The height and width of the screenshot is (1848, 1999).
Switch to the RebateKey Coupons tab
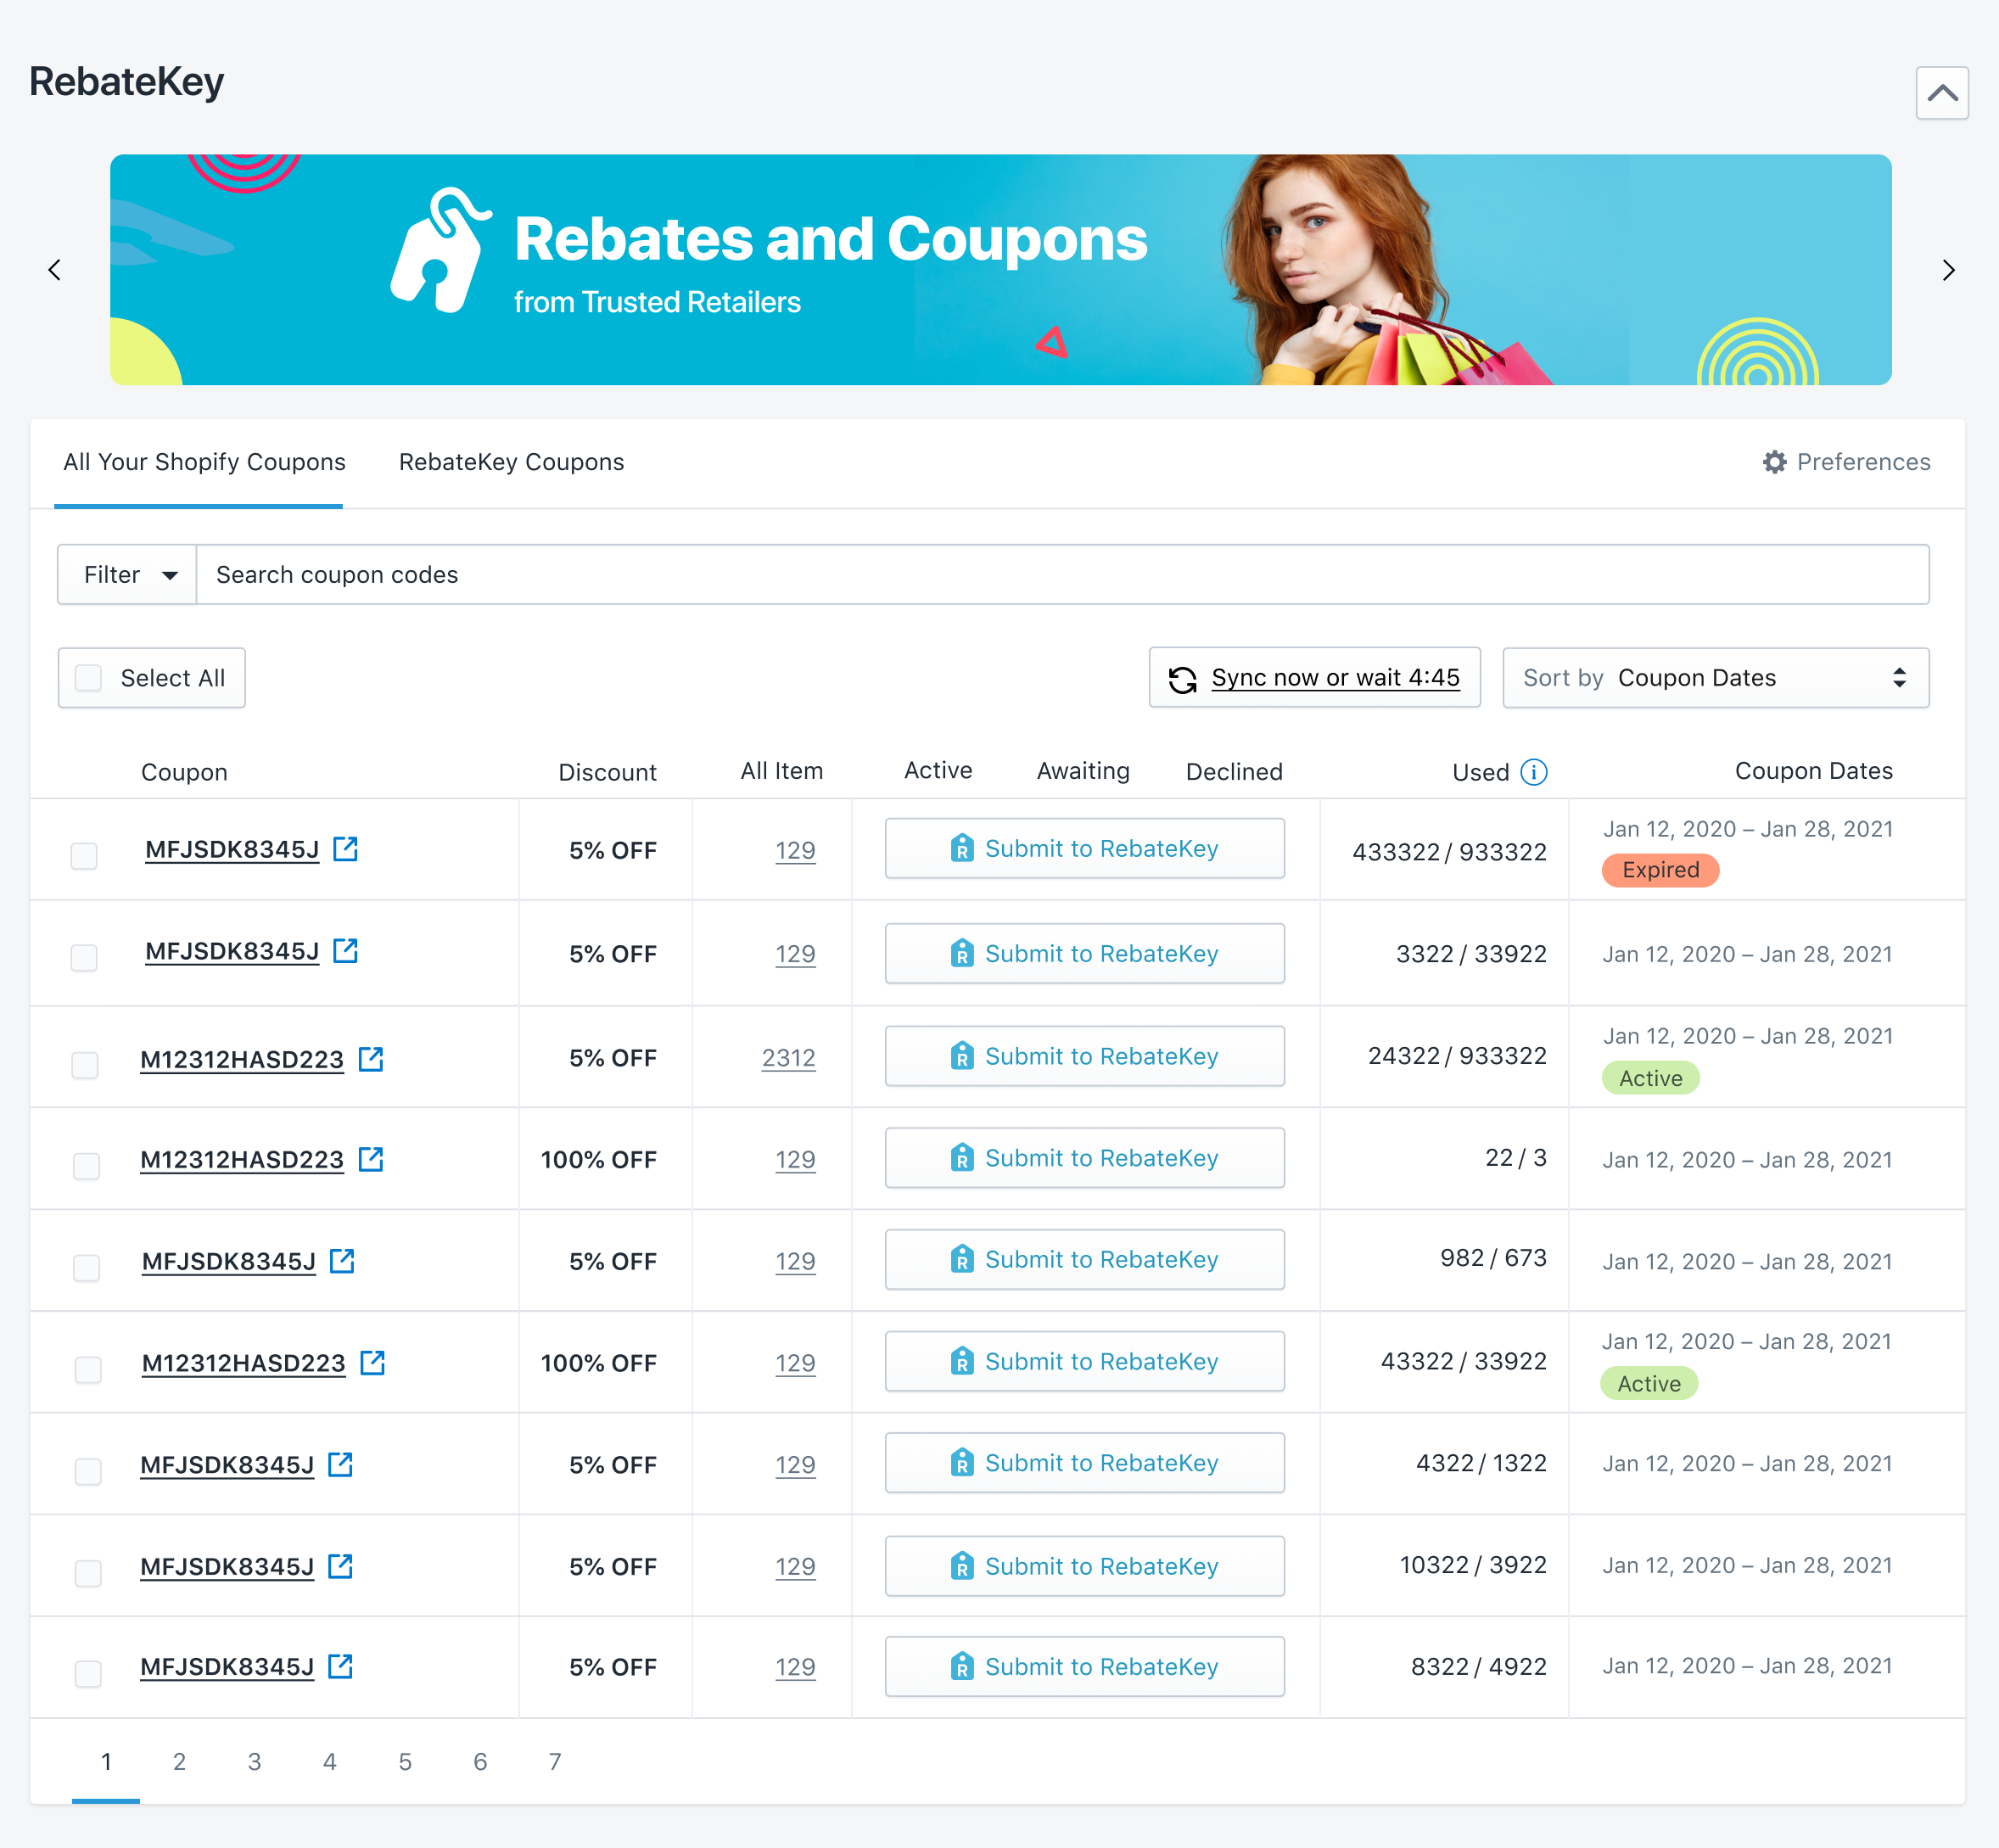click(511, 462)
